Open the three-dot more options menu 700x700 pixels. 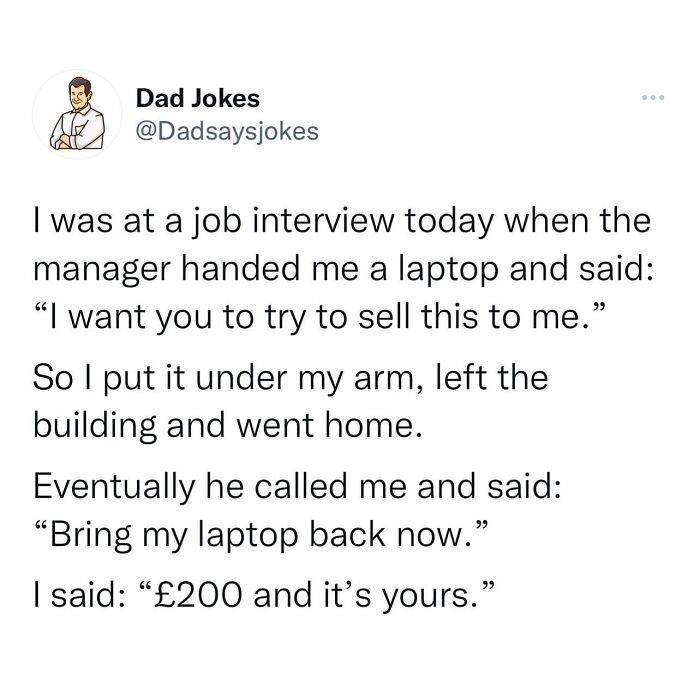[x=653, y=97]
